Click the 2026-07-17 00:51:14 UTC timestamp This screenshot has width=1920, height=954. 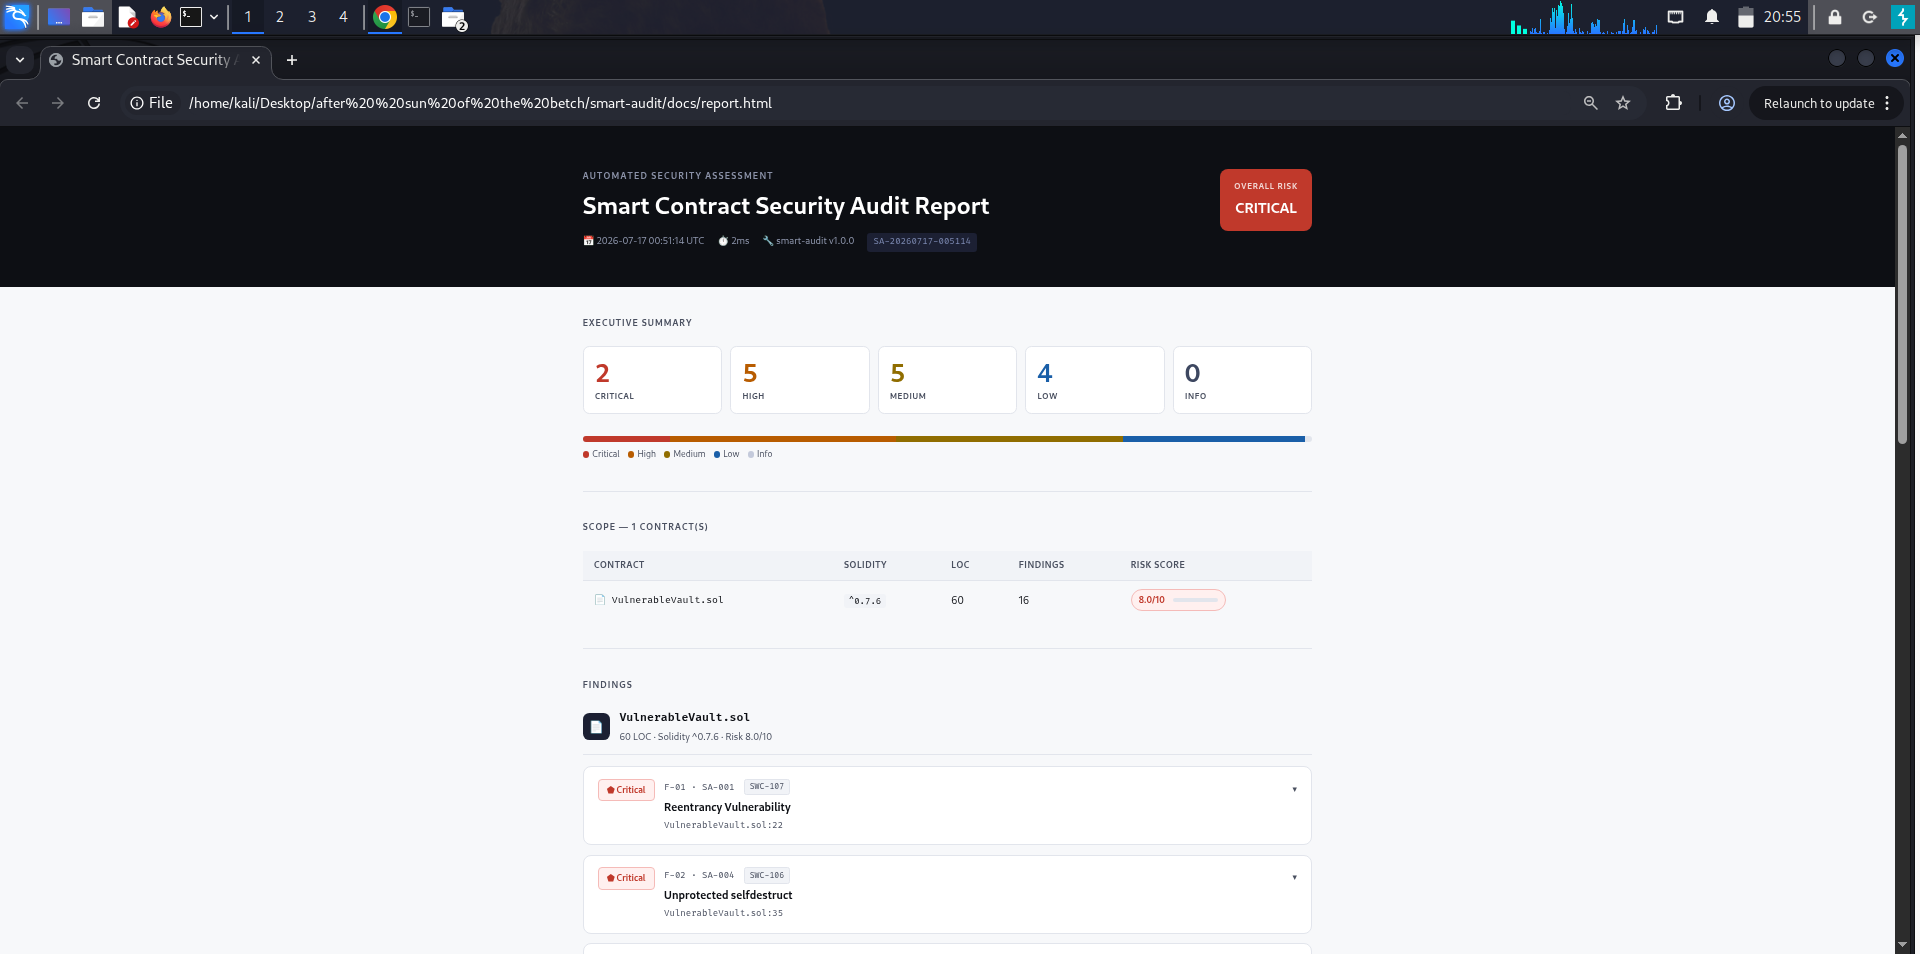[644, 241]
